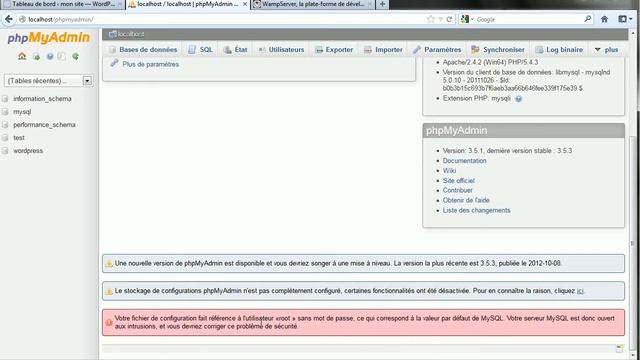The width and height of the screenshot is (640, 360).
Task: Click the SQL documentation icon in sidebar
Action: tap(62, 57)
